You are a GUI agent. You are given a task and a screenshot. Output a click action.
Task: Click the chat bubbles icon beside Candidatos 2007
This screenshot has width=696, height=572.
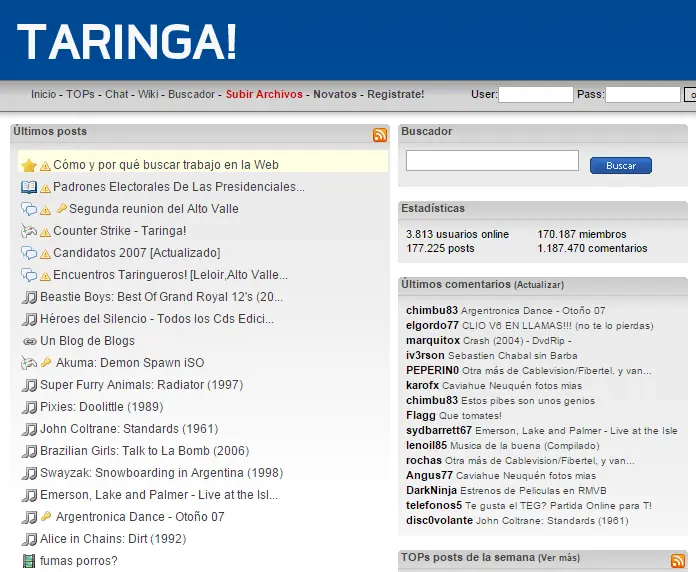29,253
